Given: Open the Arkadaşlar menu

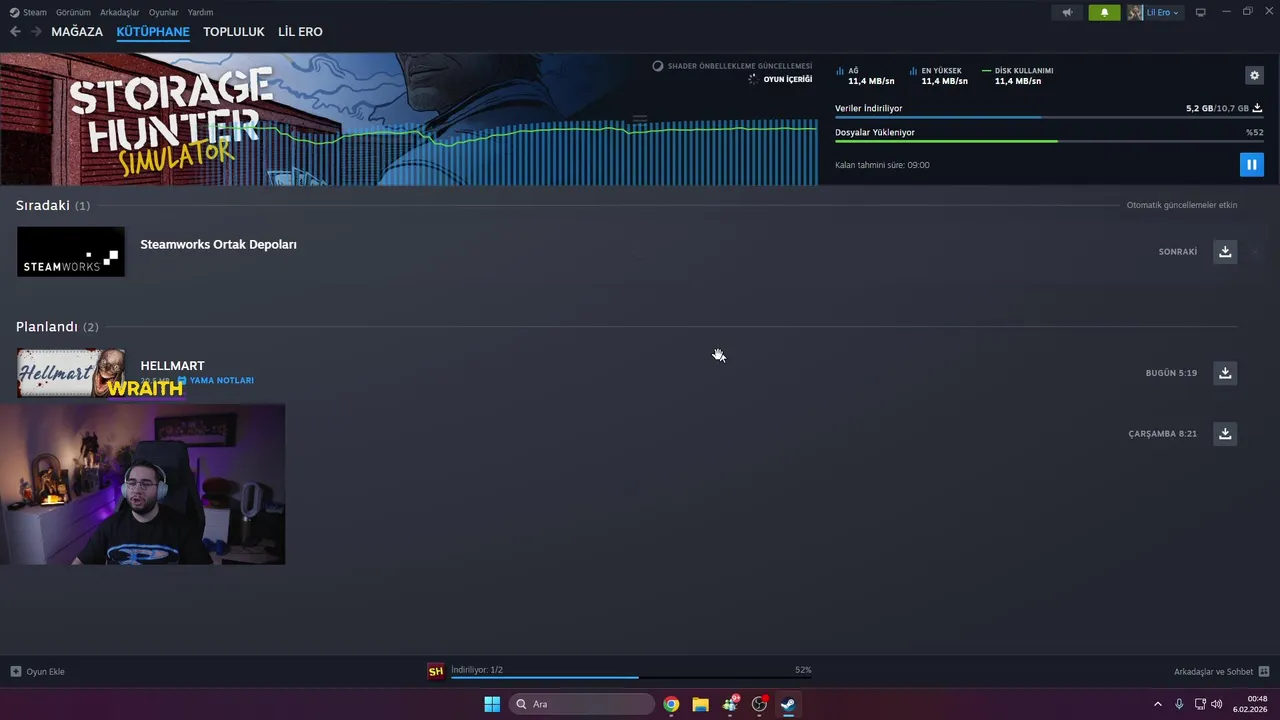Looking at the screenshot, I should pos(120,12).
